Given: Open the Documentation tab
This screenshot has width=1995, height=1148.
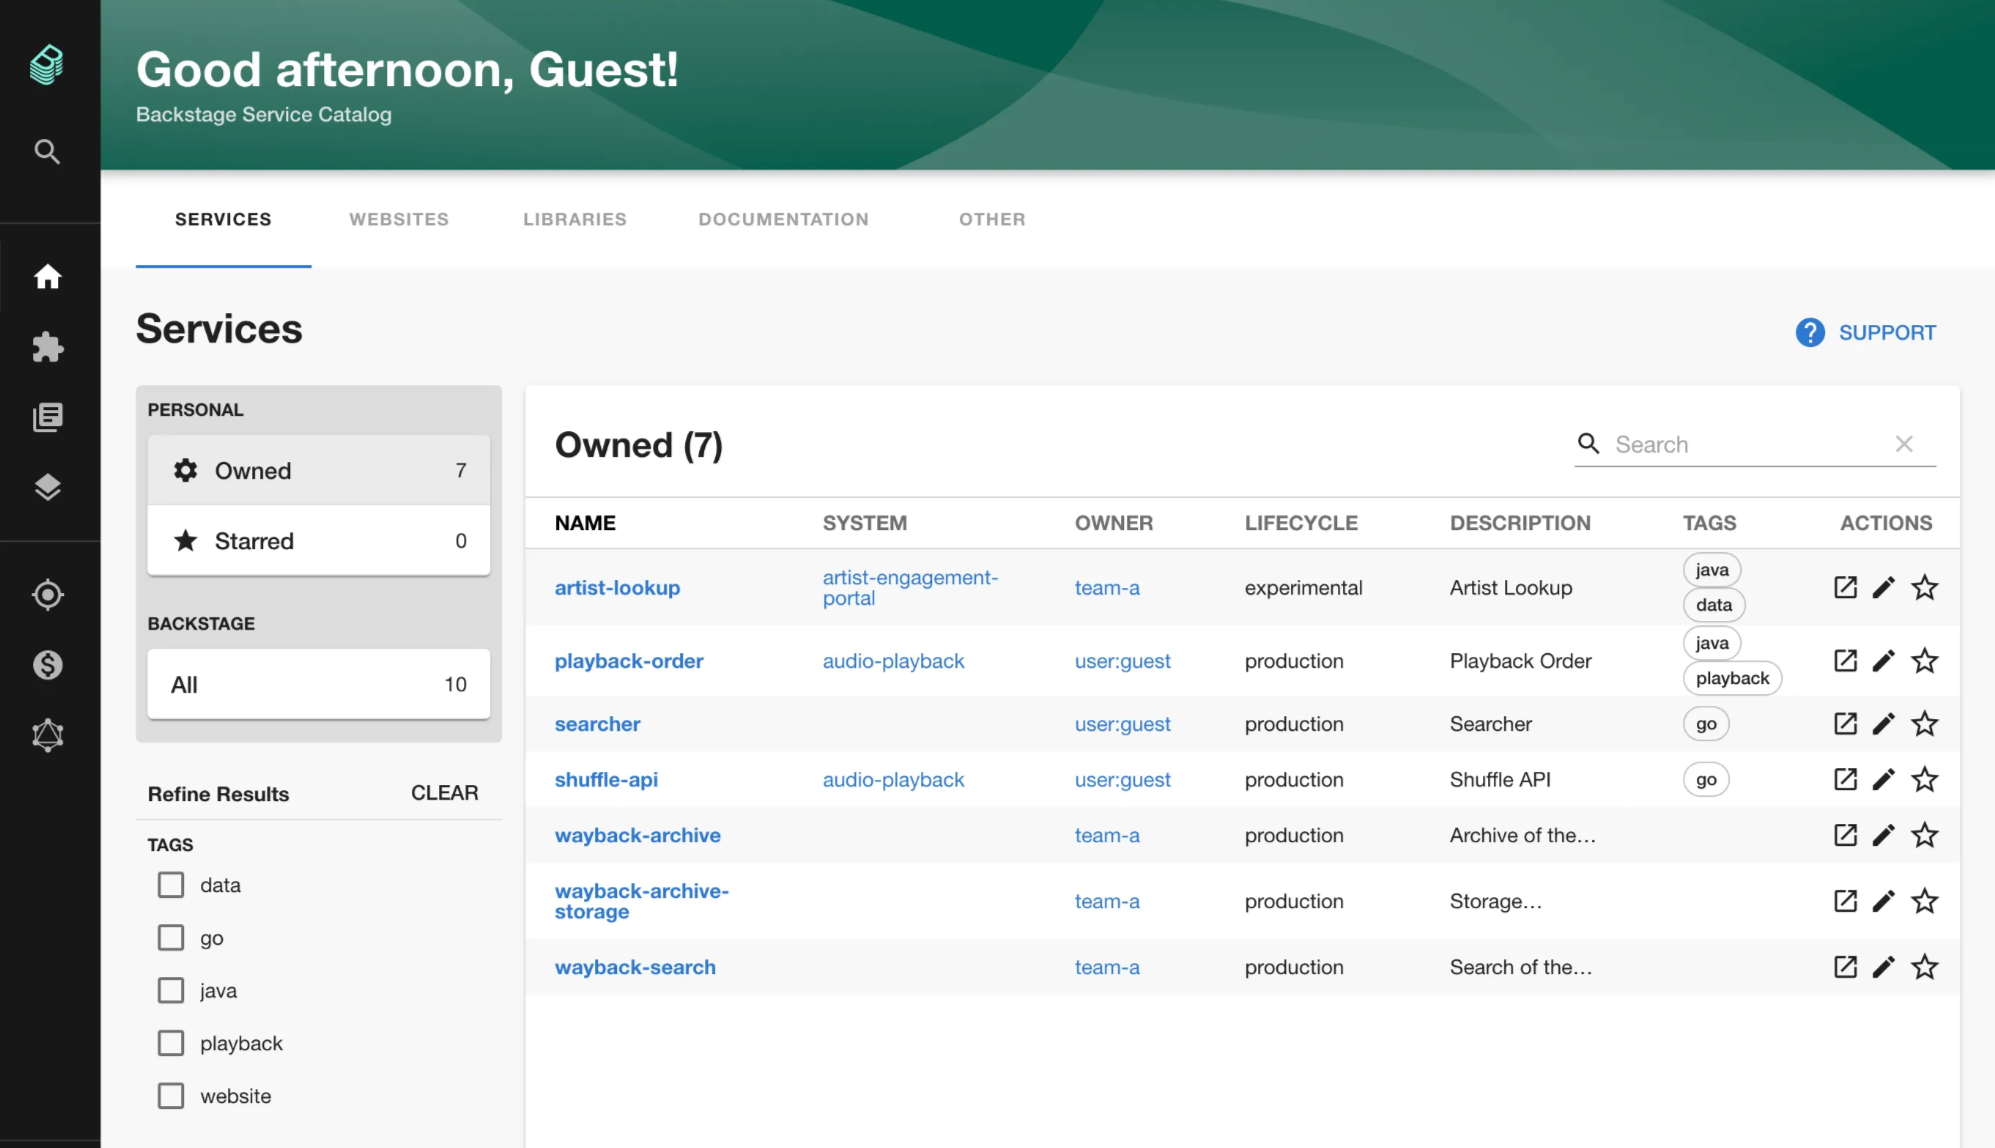Looking at the screenshot, I should pyautogui.click(x=784, y=219).
